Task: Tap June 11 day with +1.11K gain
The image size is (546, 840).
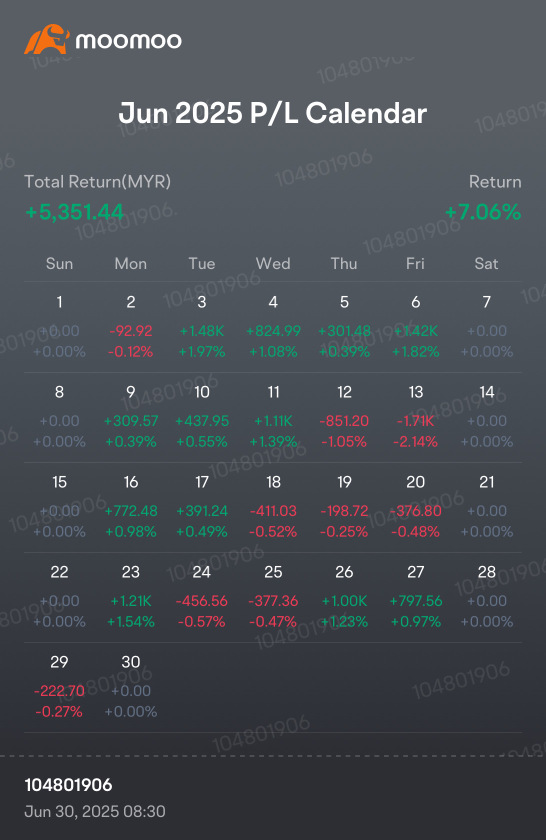Action: pyautogui.click(x=273, y=417)
